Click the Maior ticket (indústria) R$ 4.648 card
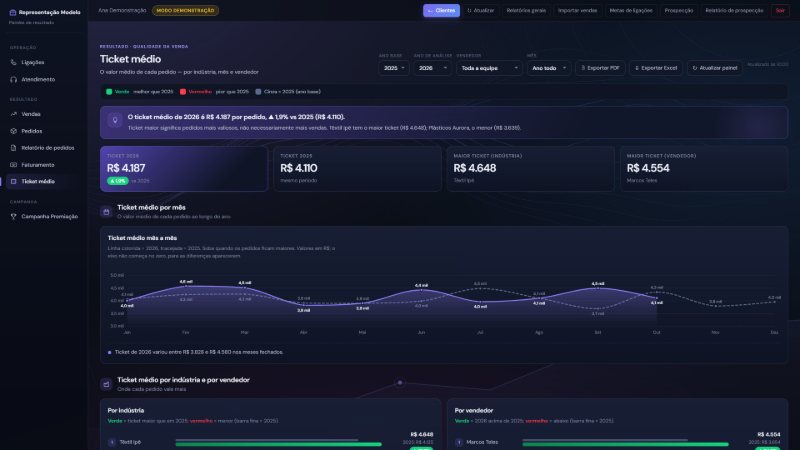 pyautogui.click(x=531, y=169)
